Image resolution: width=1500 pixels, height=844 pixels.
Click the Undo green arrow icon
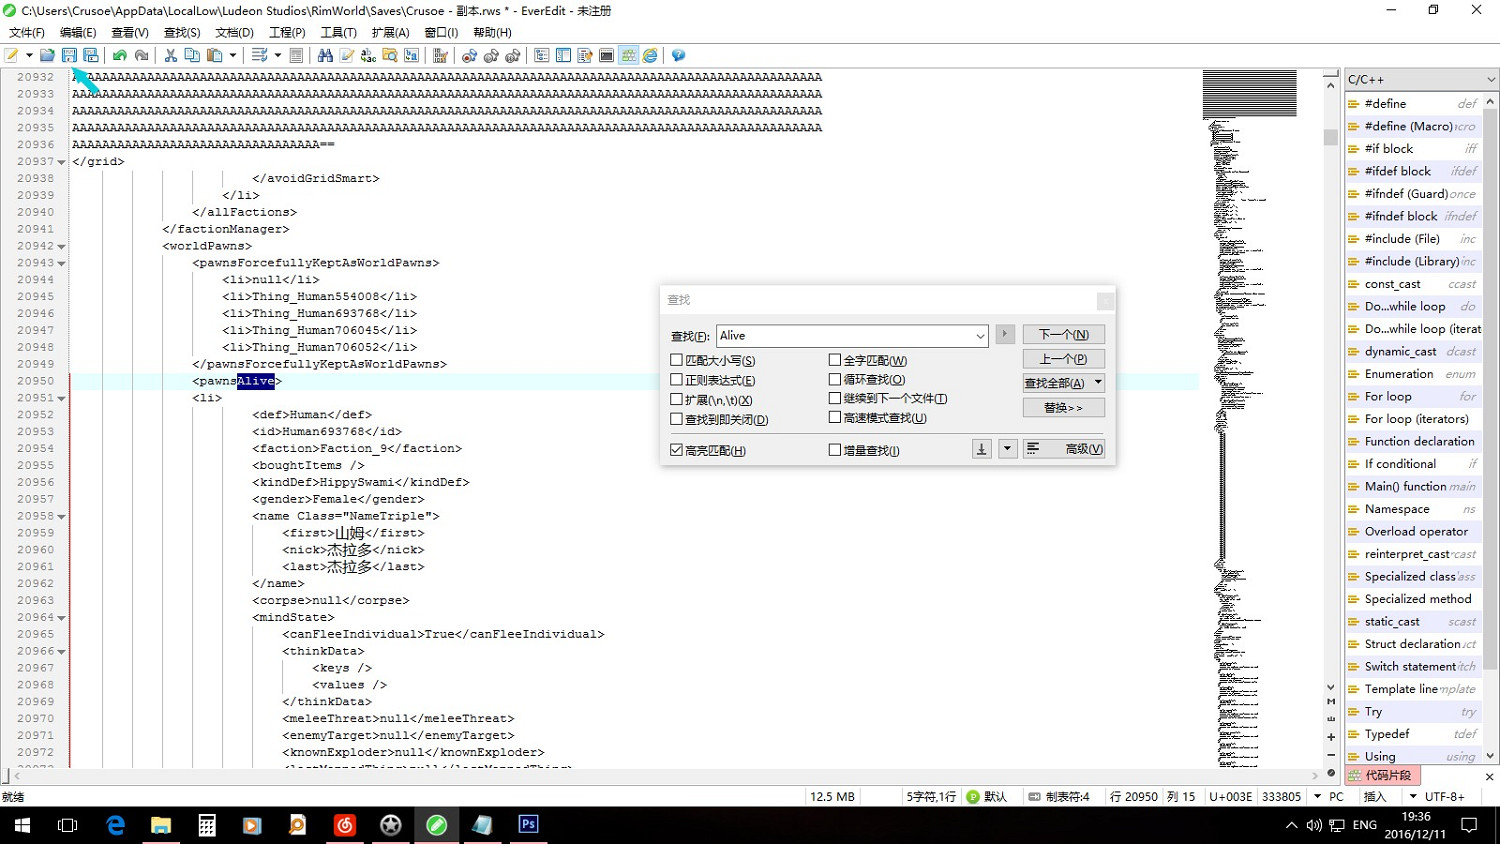click(x=120, y=56)
